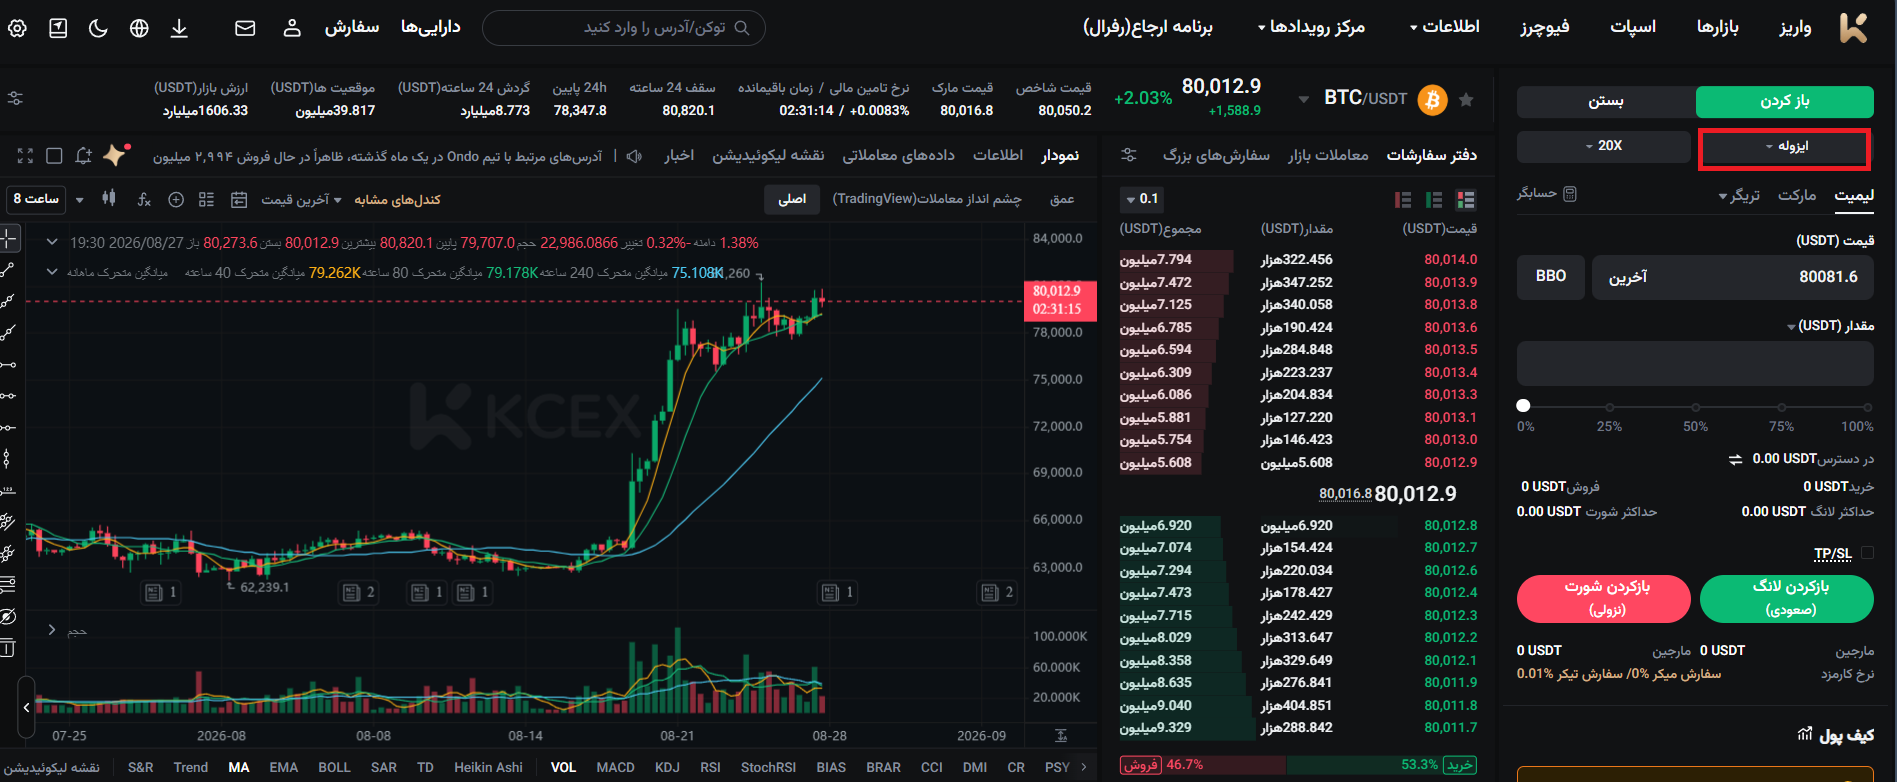Click the red Open Short button

coord(1603,598)
